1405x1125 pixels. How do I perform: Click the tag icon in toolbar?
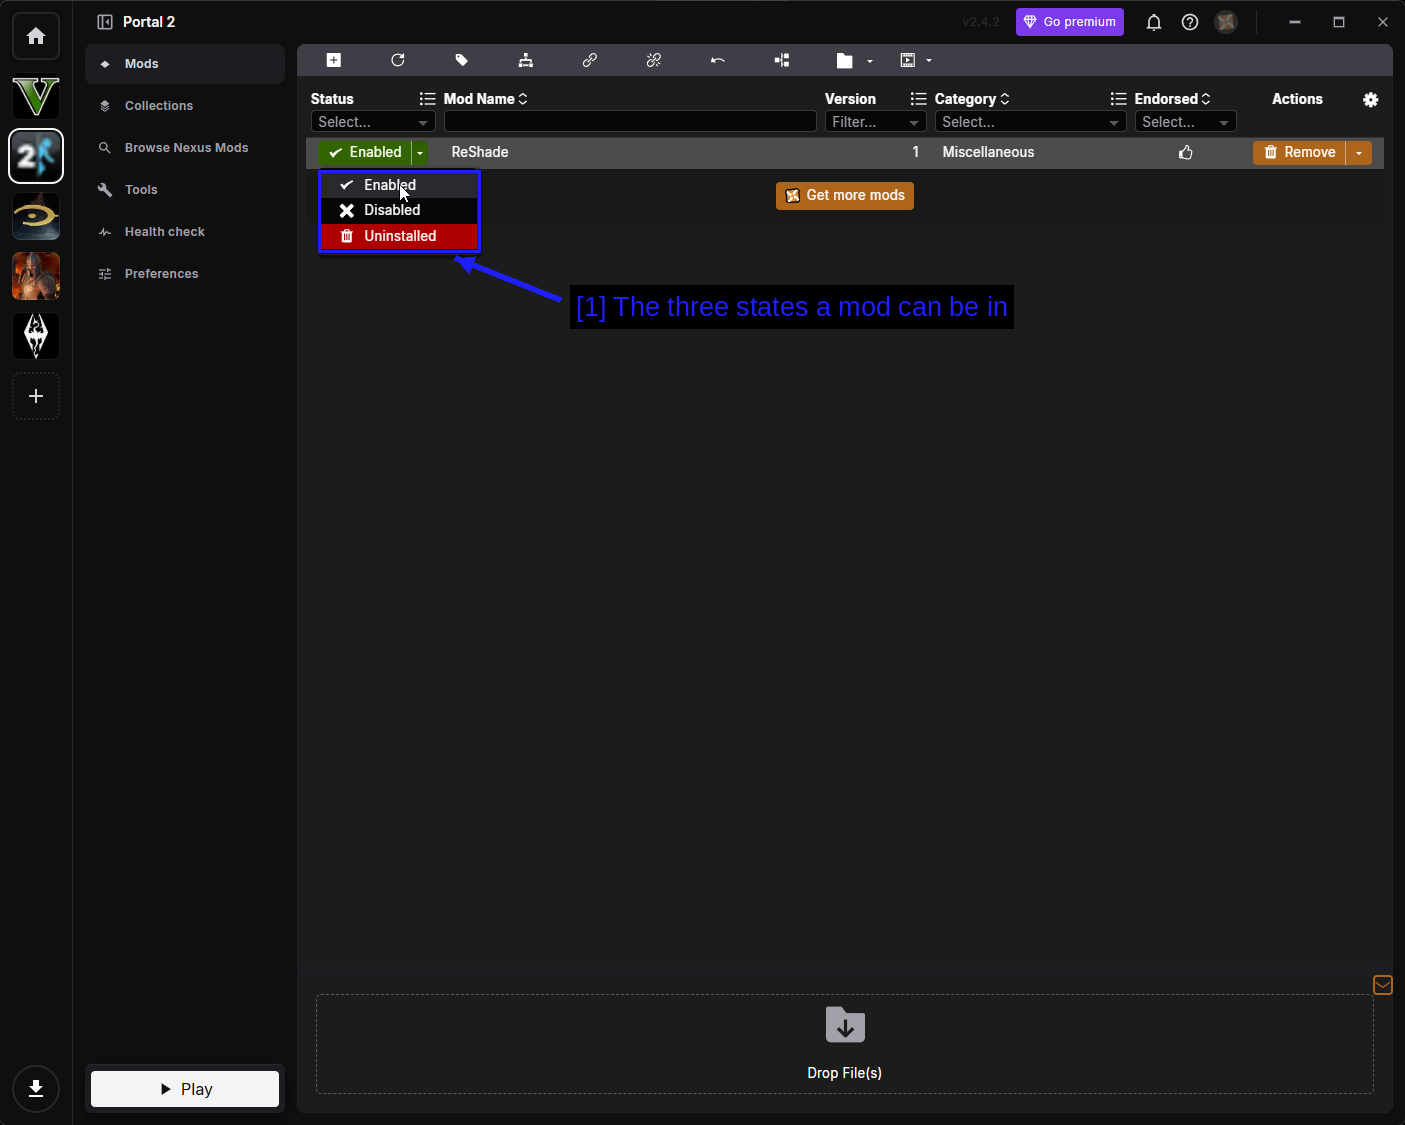pyautogui.click(x=462, y=61)
